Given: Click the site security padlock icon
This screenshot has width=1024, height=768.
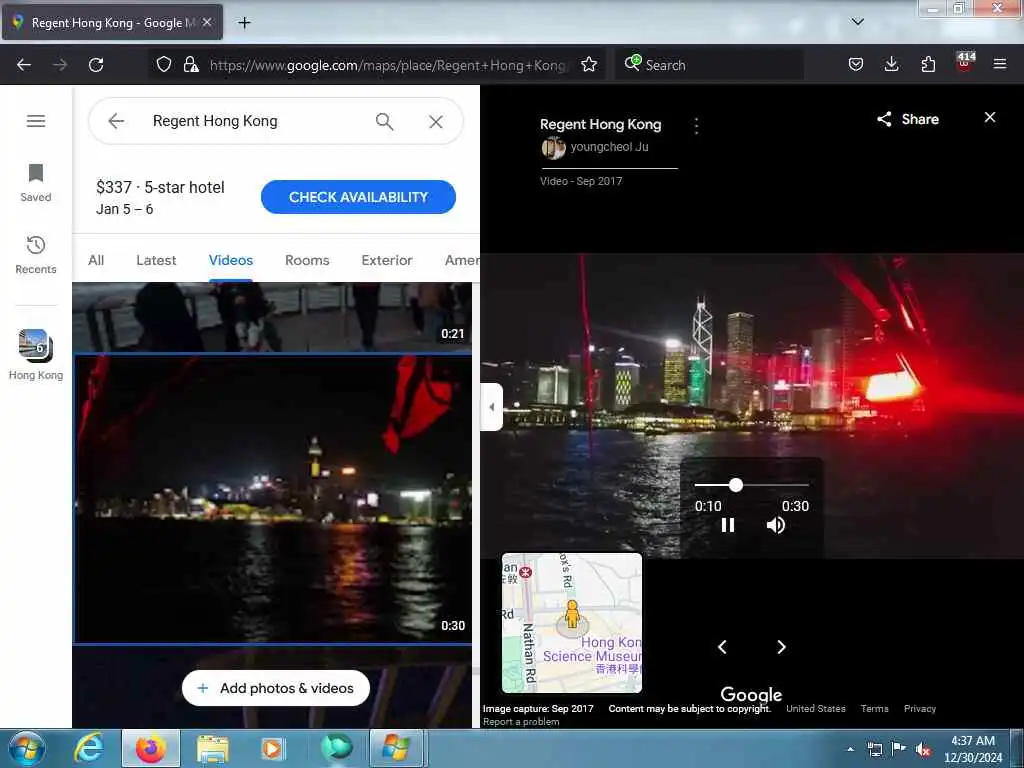Looking at the screenshot, I should [x=191, y=64].
